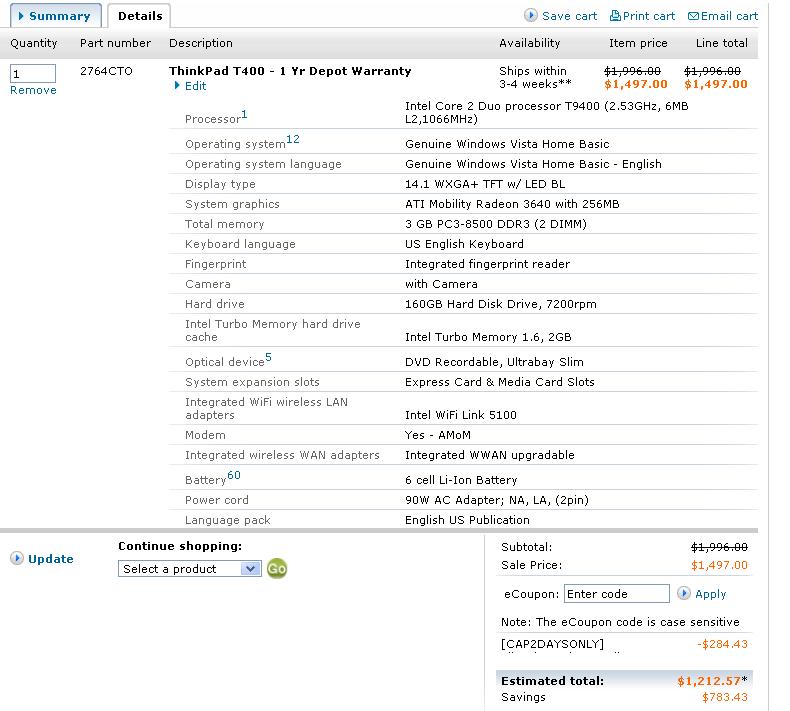Expand the Select a product dropdown
790x711 pixels.
point(190,569)
